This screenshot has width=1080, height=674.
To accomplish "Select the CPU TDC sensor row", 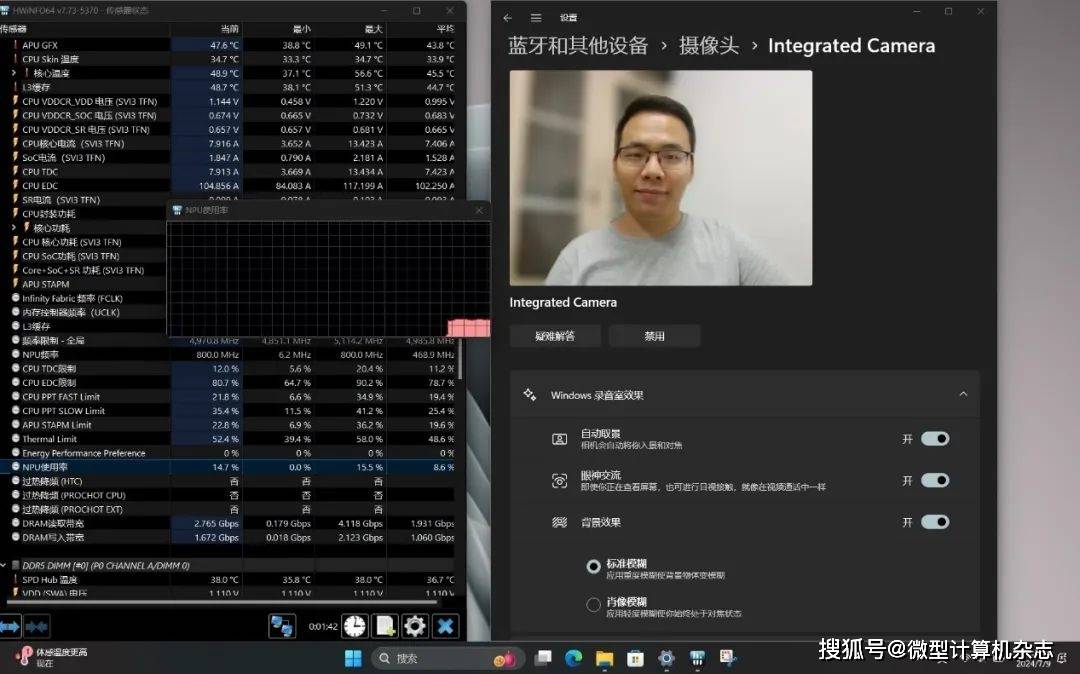I will pyautogui.click(x=228, y=171).
